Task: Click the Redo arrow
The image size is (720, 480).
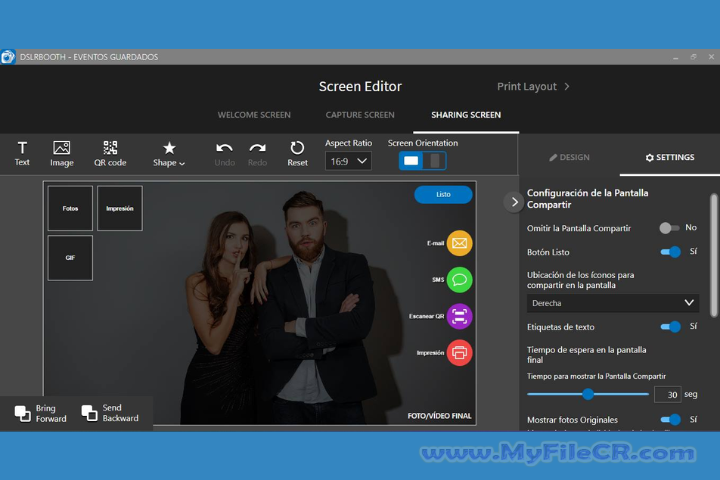Action: 257,153
